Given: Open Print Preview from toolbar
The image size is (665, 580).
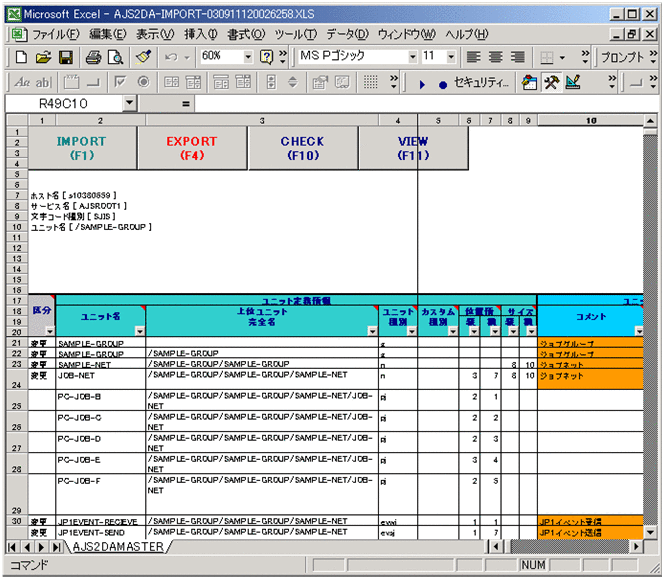Looking at the screenshot, I should pyautogui.click(x=116, y=57).
